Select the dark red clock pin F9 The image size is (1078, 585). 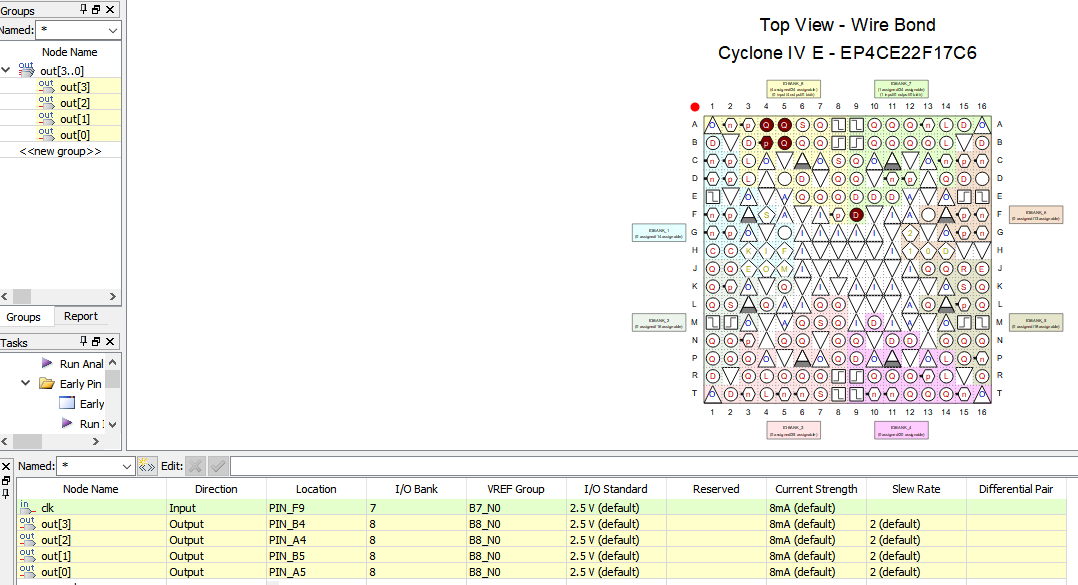pos(856,214)
